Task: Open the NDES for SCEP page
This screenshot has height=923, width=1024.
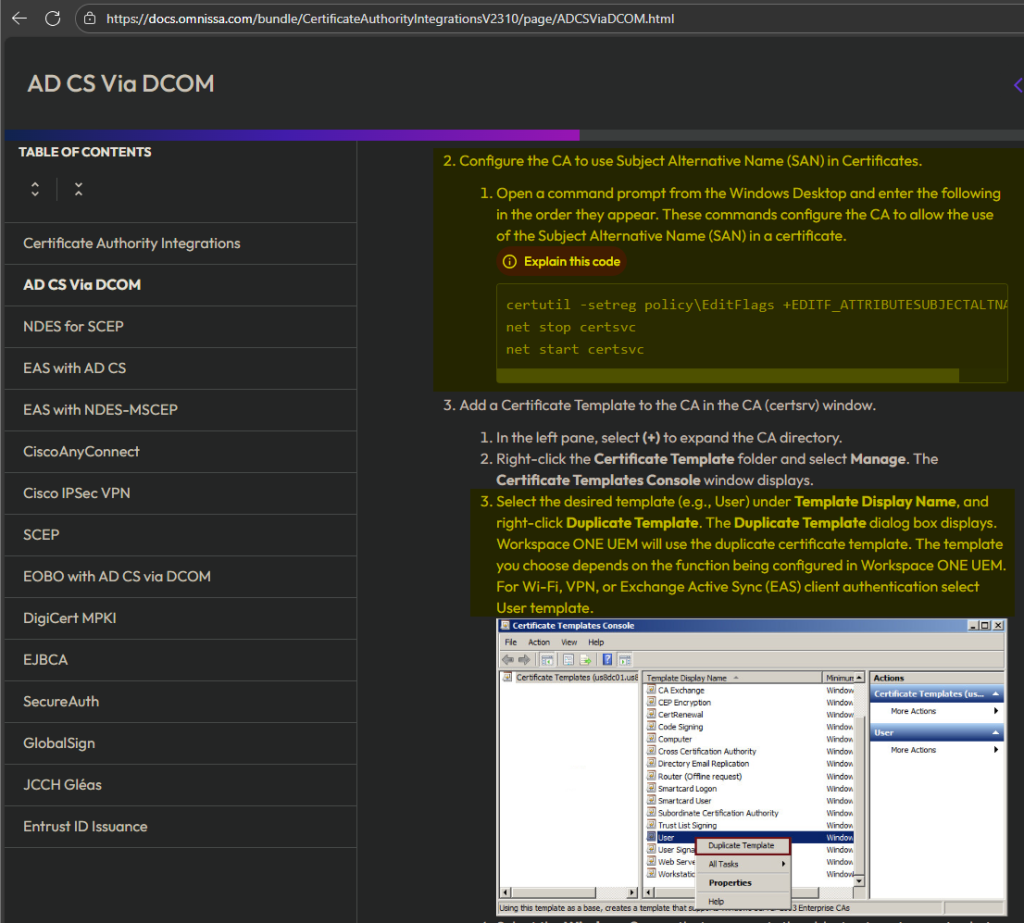Action: [x=73, y=326]
